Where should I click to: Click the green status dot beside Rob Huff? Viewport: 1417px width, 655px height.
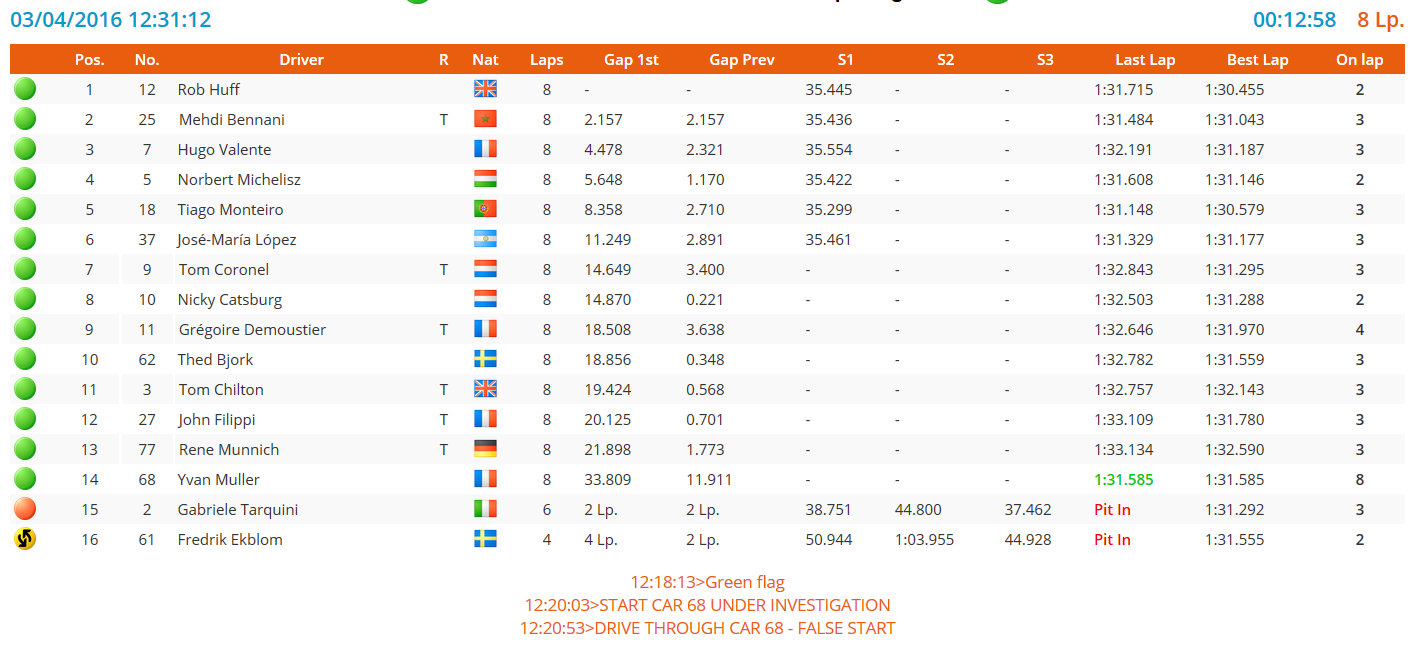(25, 89)
